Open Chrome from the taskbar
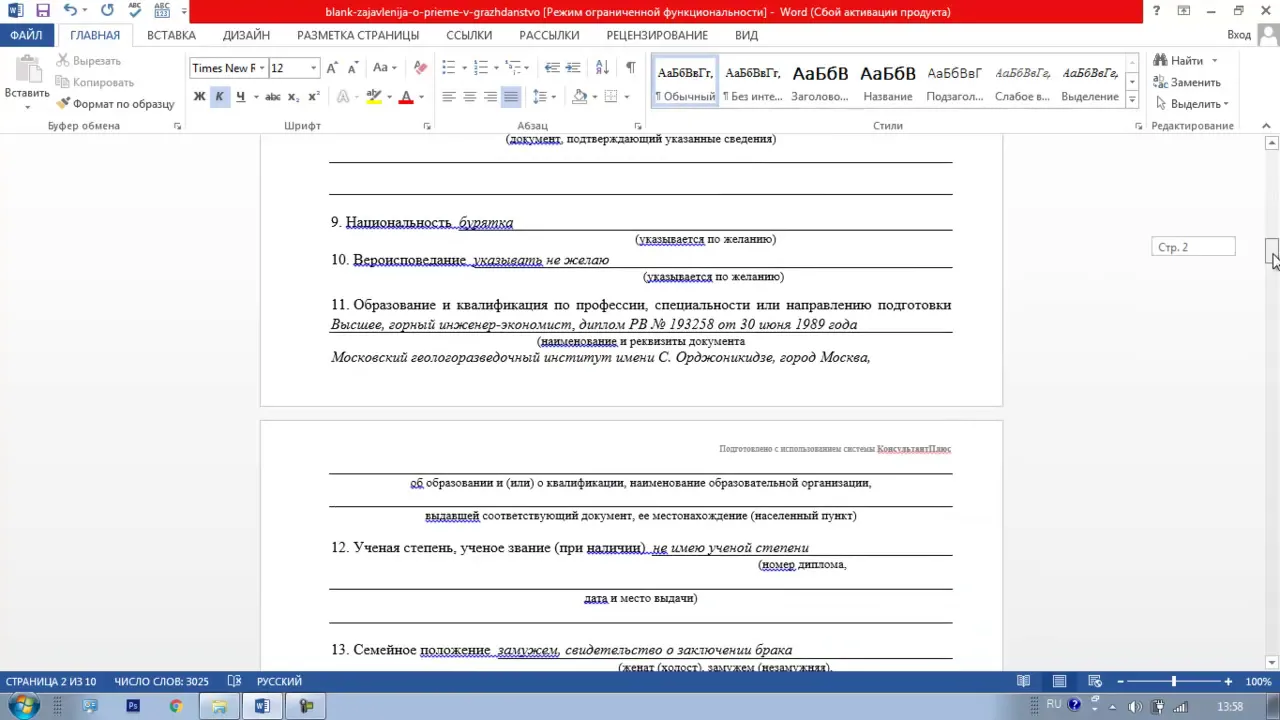Image resolution: width=1280 pixels, height=720 pixels. [176, 706]
